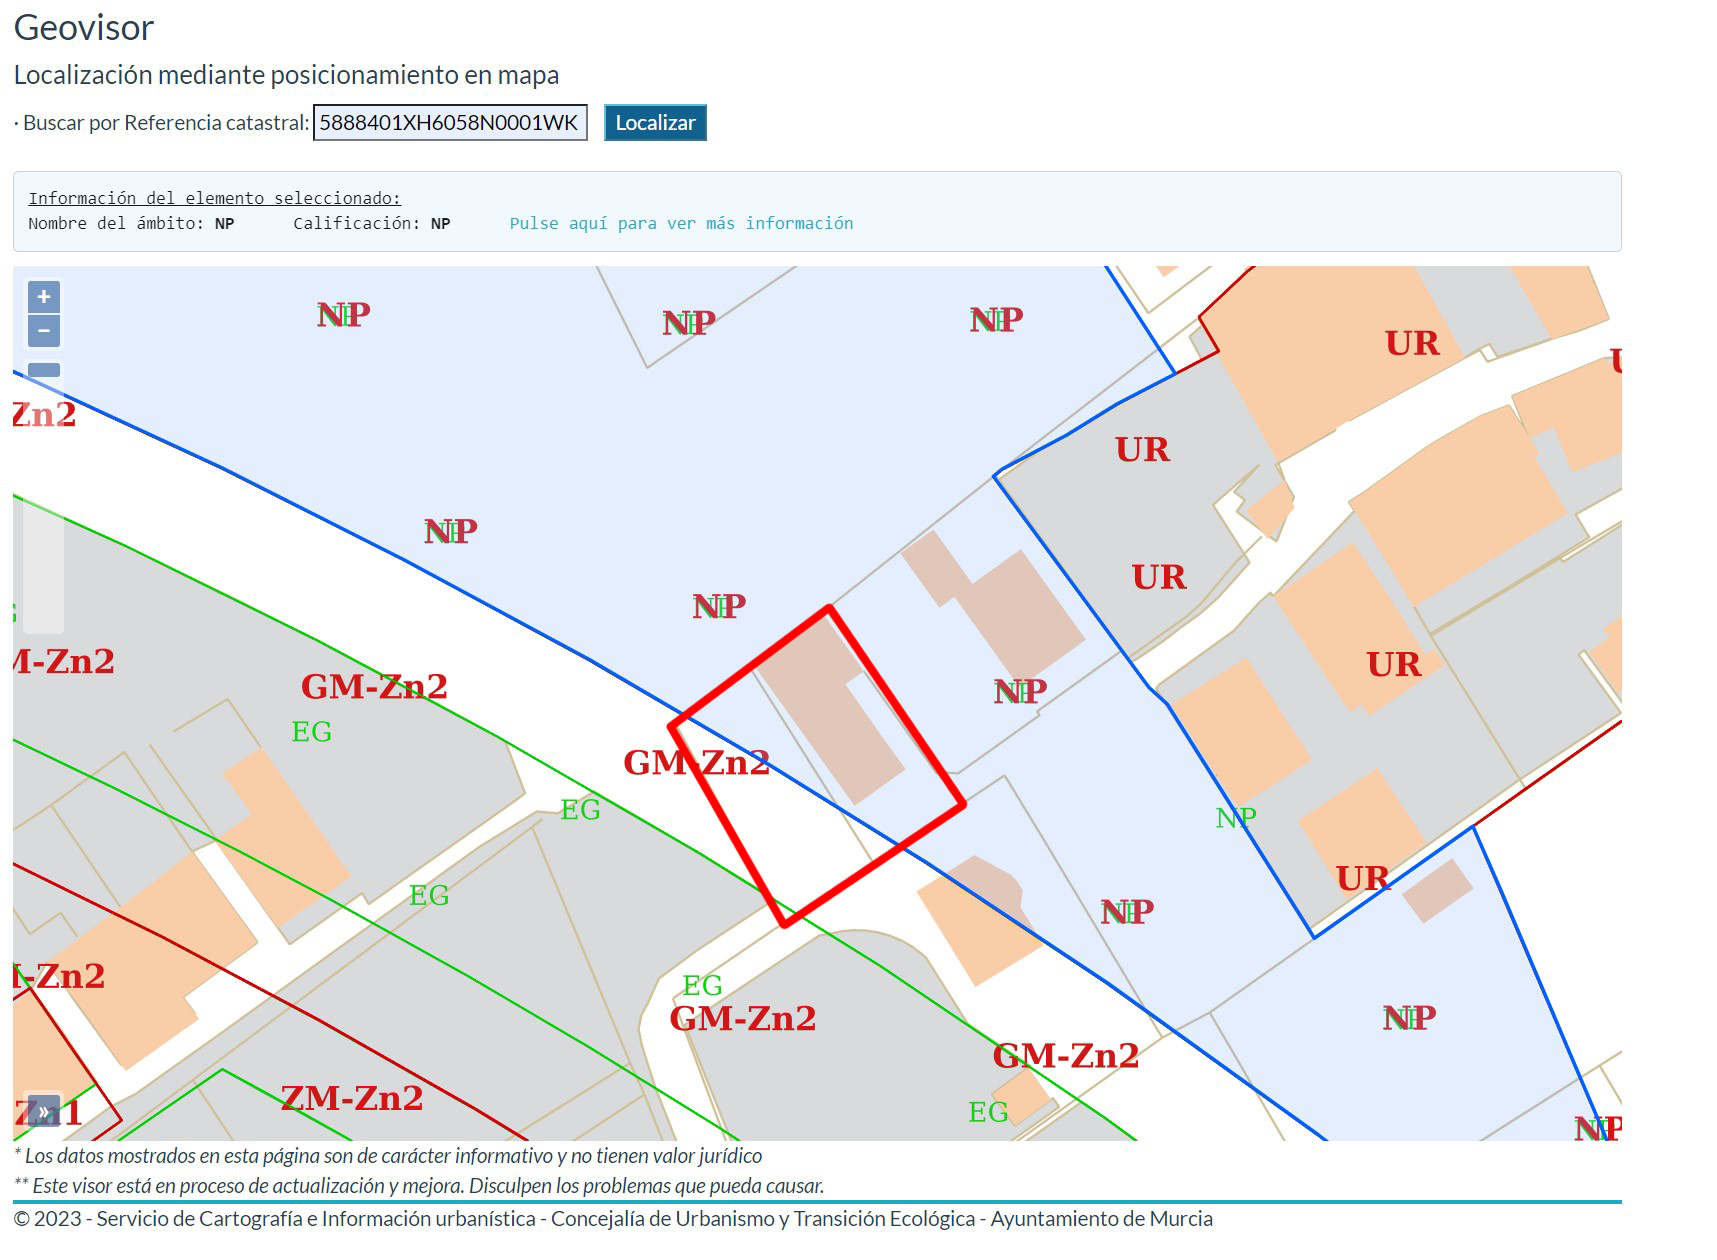Click the disclaimer about 'valor jurídico'
Image resolution: width=1717 pixels, height=1260 pixels.
(388, 1156)
